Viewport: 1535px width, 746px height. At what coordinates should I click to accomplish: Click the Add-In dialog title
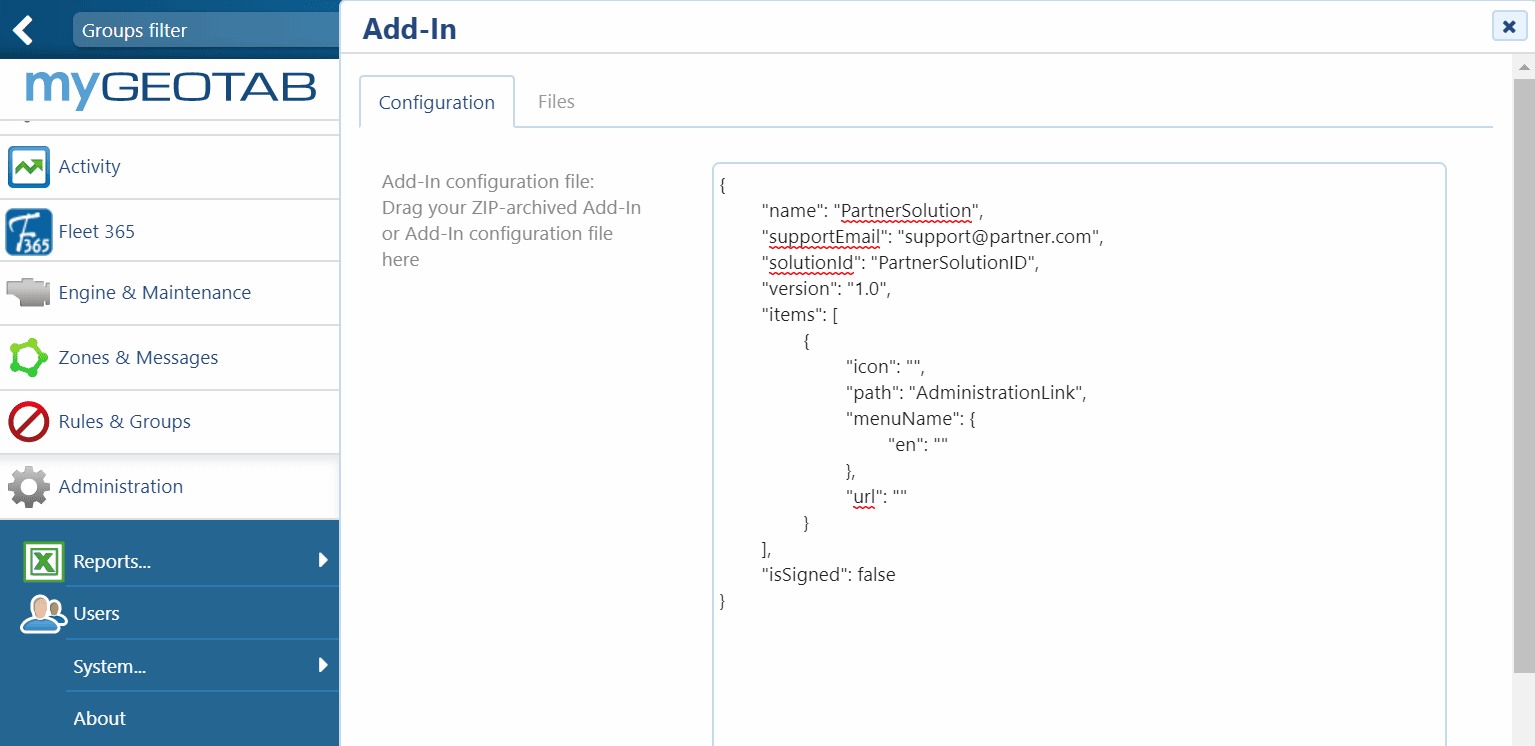click(410, 29)
